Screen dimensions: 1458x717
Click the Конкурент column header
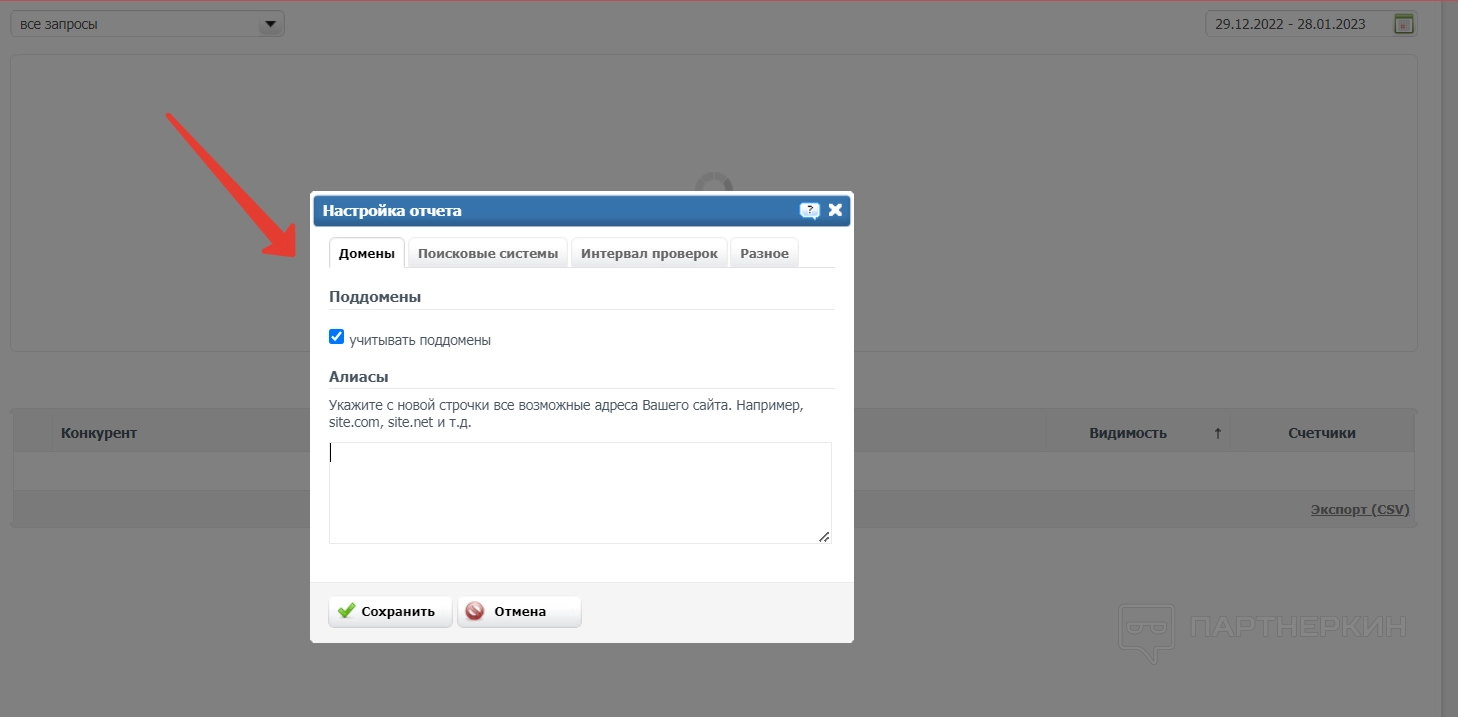pyautogui.click(x=99, y=433)
